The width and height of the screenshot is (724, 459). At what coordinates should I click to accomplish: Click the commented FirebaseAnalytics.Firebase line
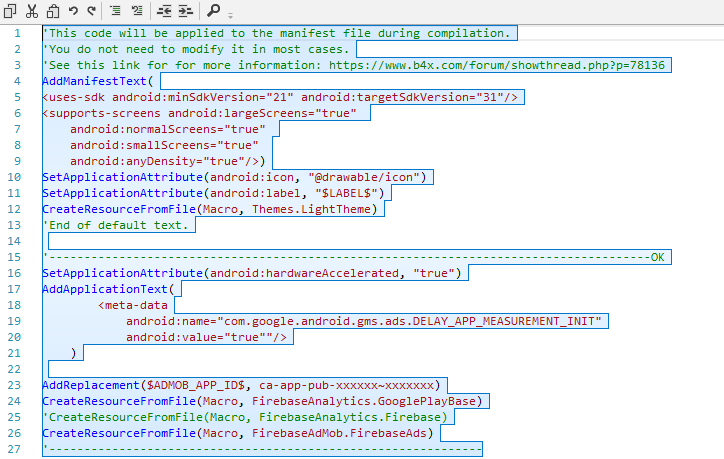click(x=245, y=417)
